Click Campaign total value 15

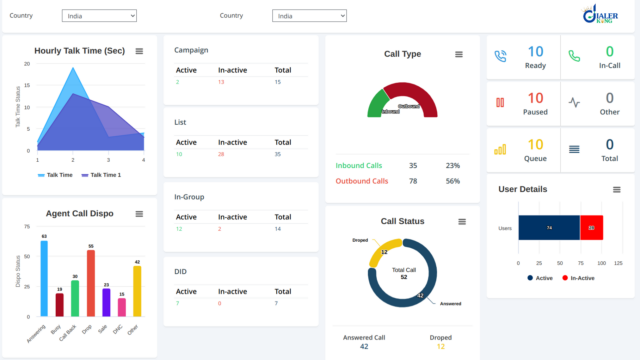point(278,82)
